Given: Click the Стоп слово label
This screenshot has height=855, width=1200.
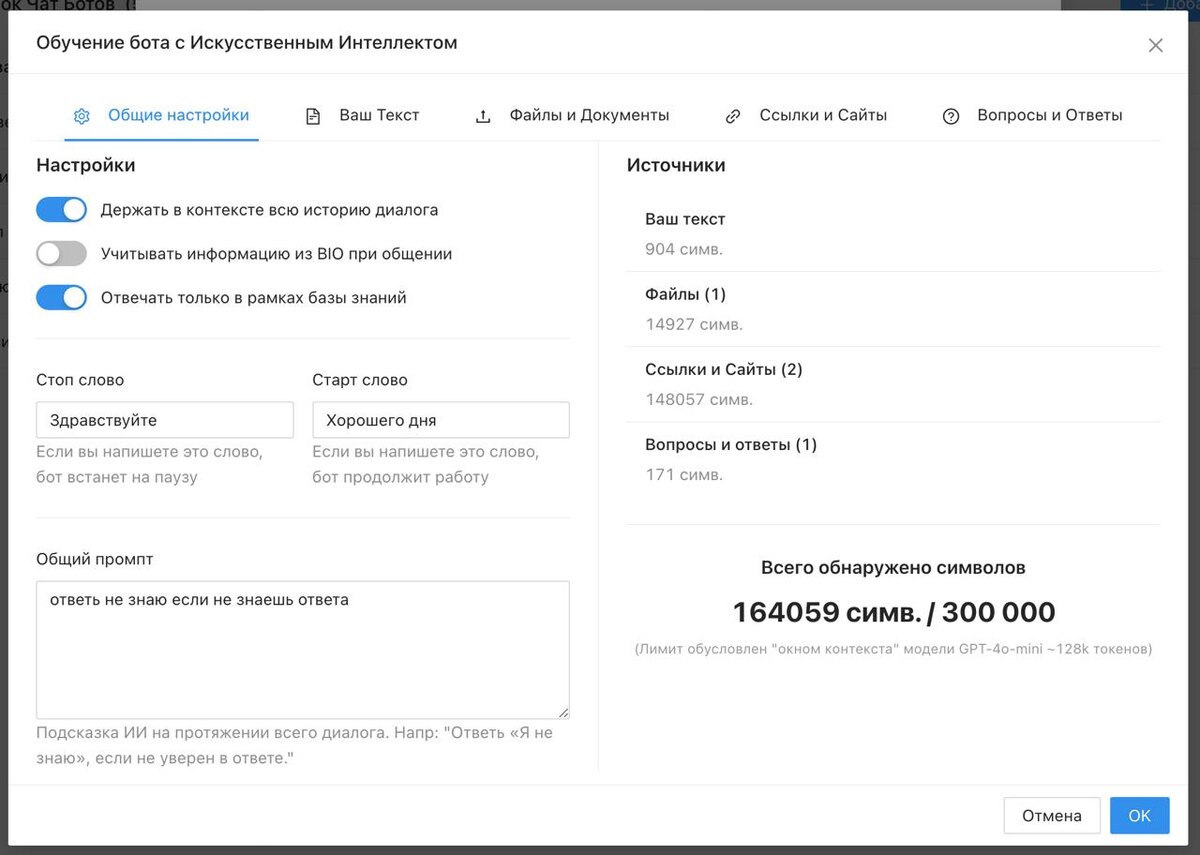Looking at the screenshot, I should [80, 380].
